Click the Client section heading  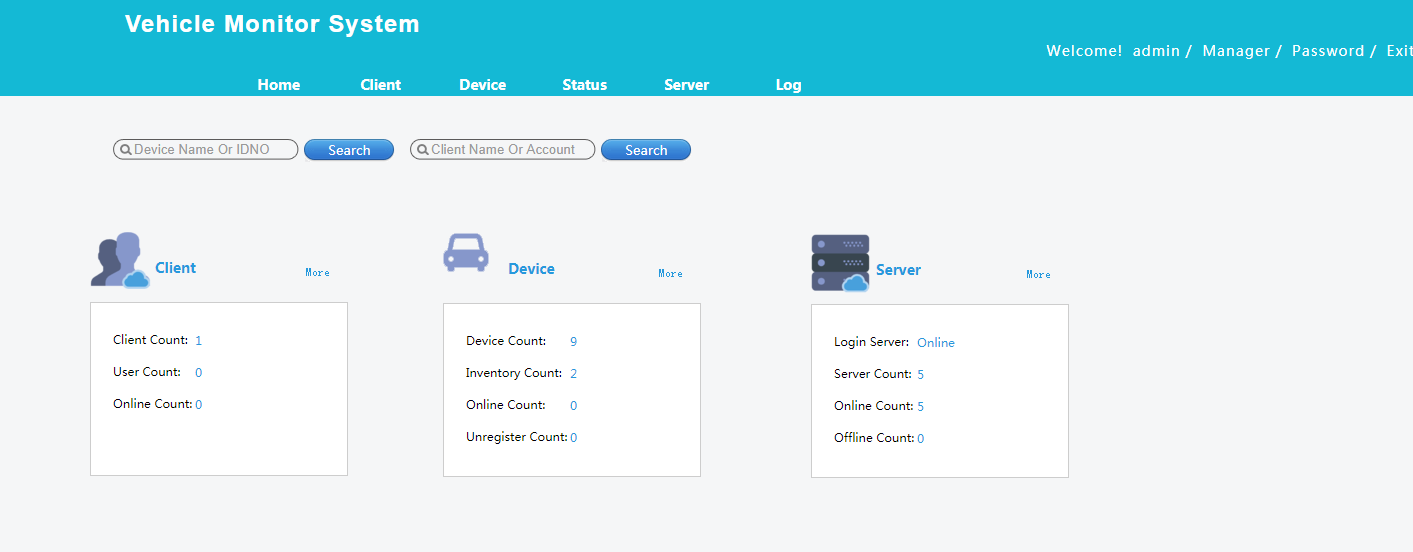176,268
